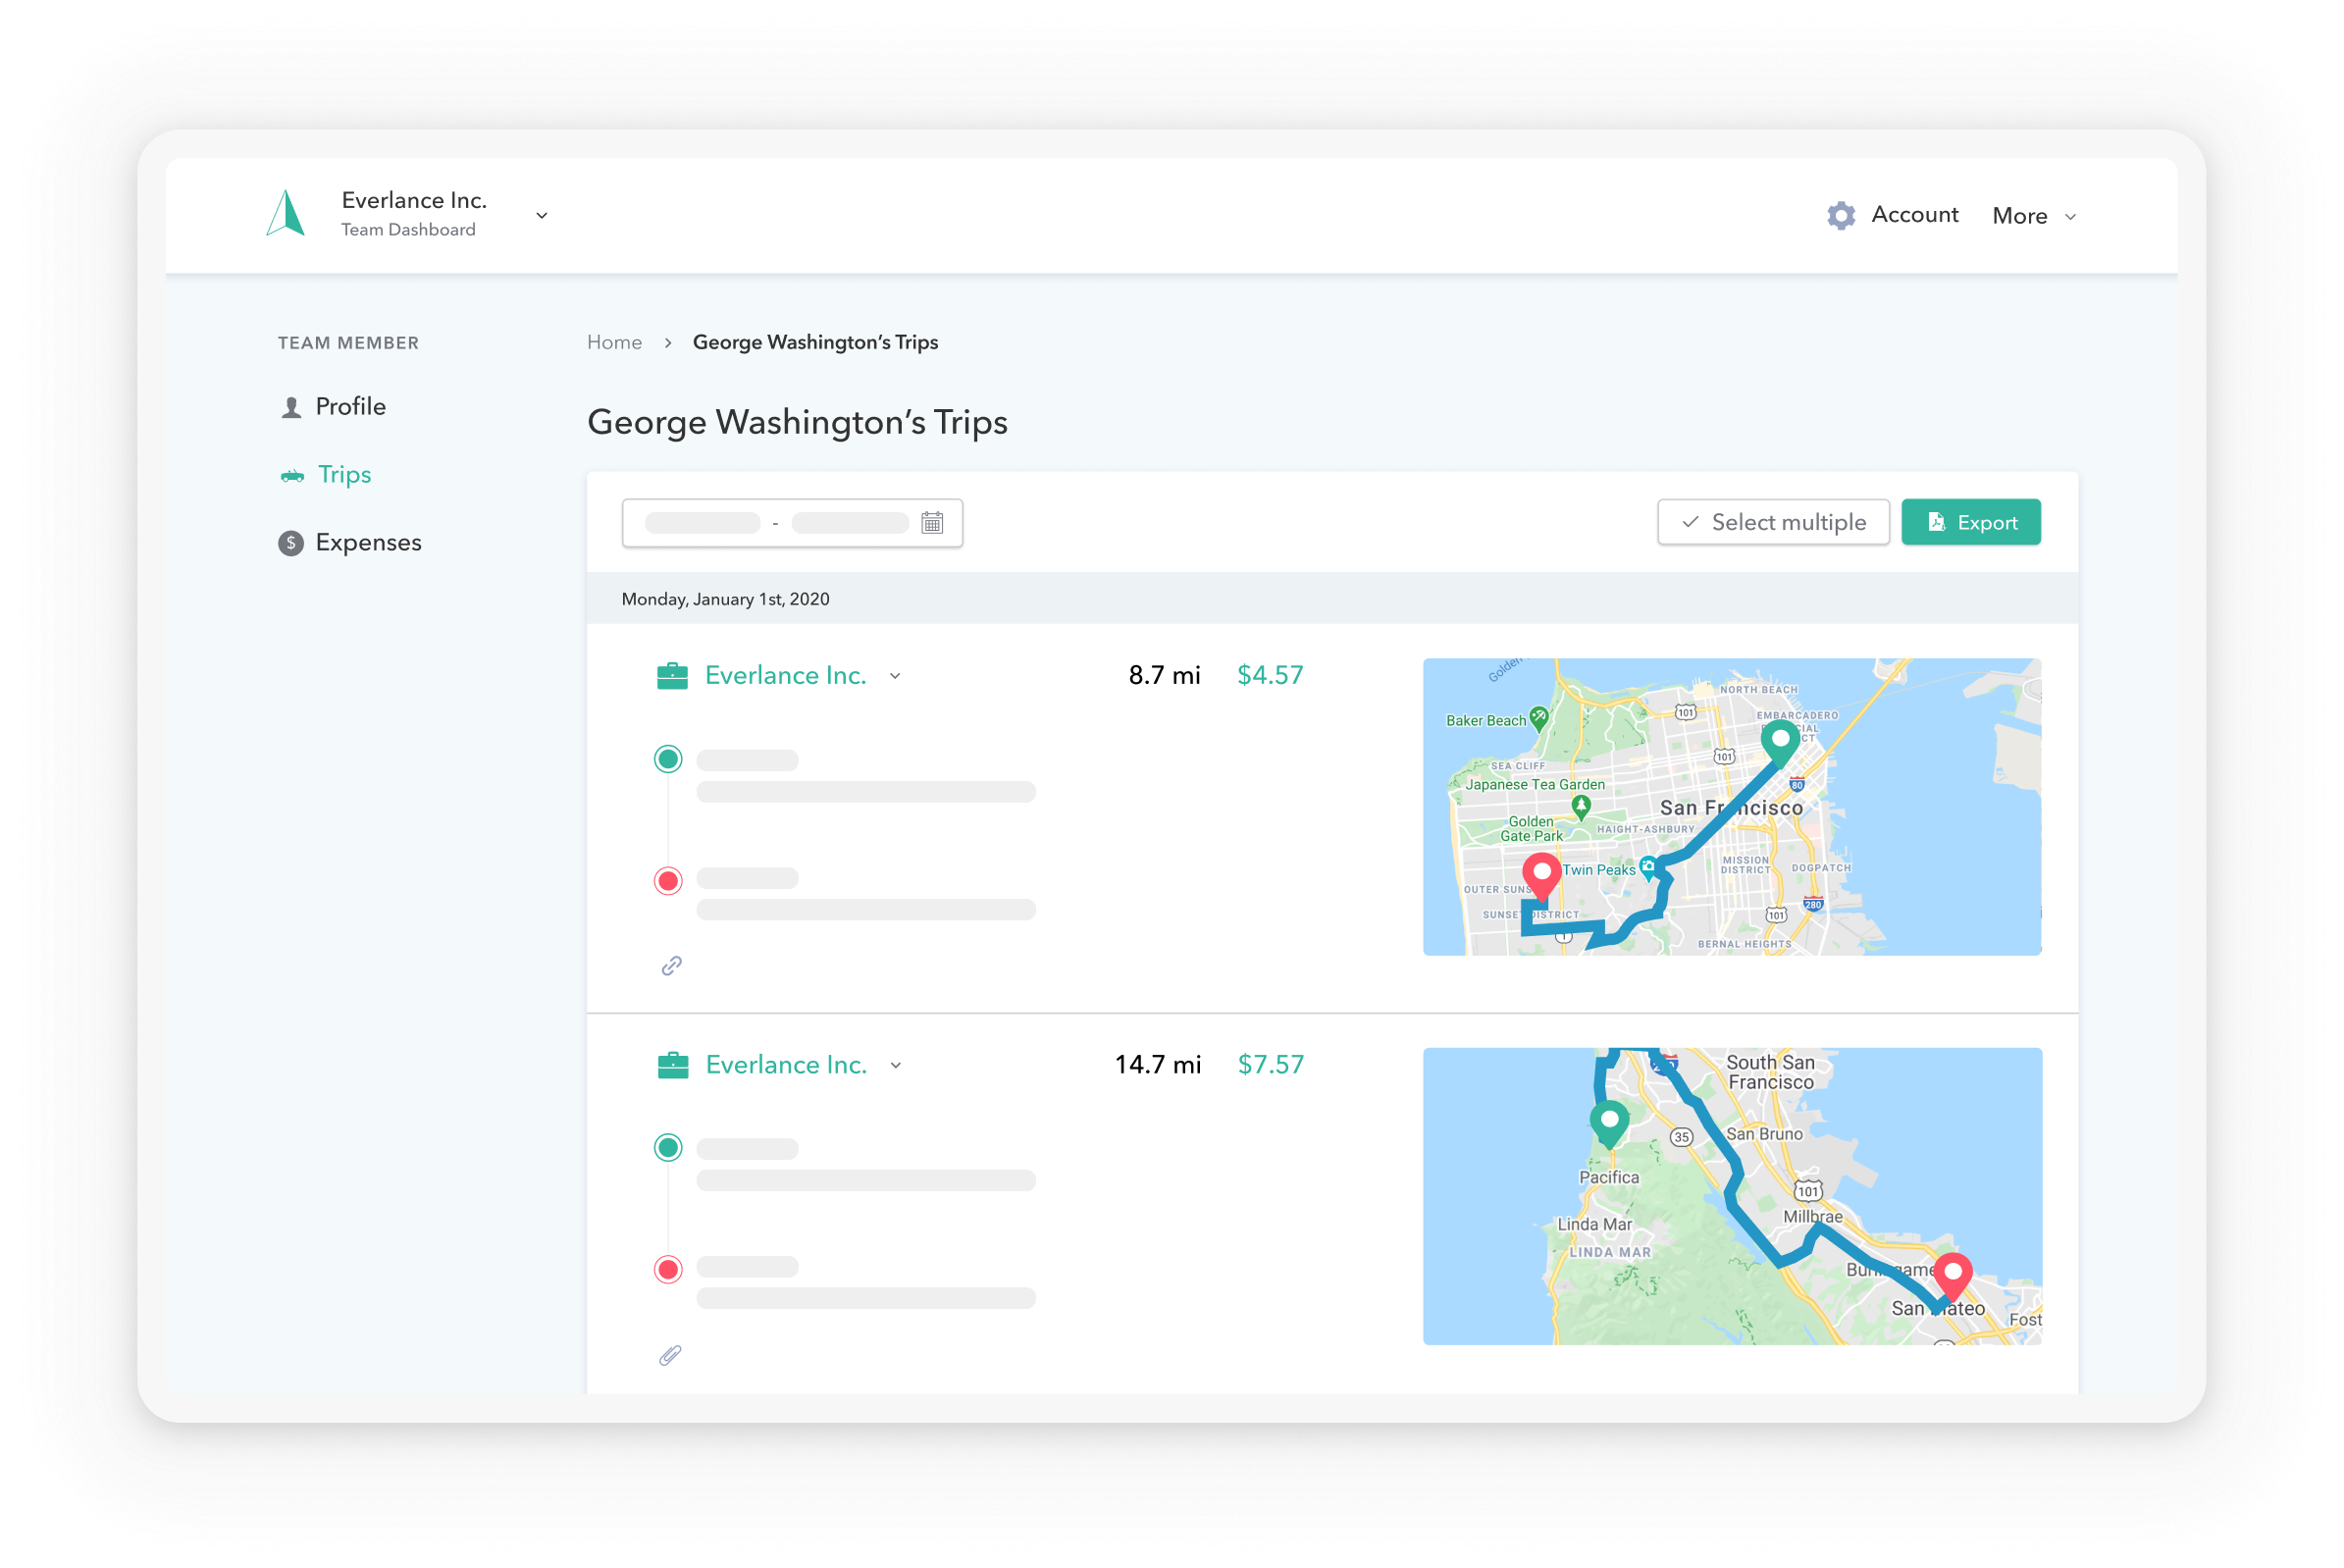Click the Export button
Image resolution: width=2344 pixels, height=1568 pixels.
pos(1971,521)
